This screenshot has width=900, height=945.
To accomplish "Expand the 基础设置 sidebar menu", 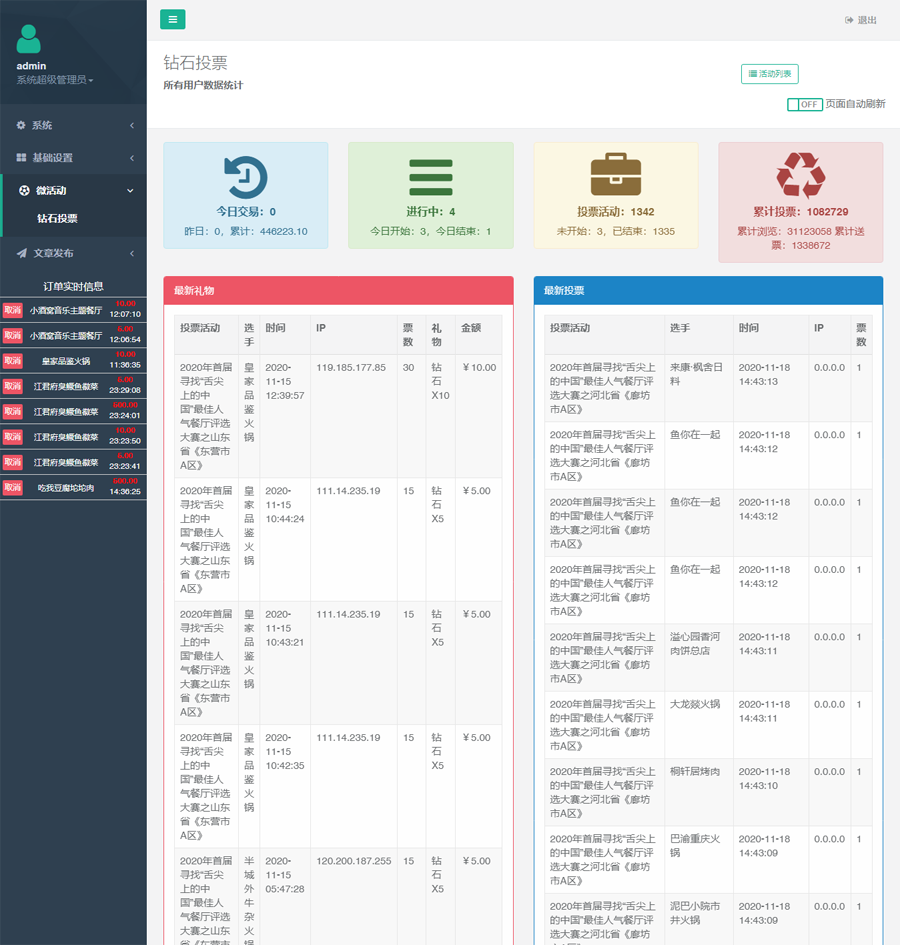I will point(73,158).
